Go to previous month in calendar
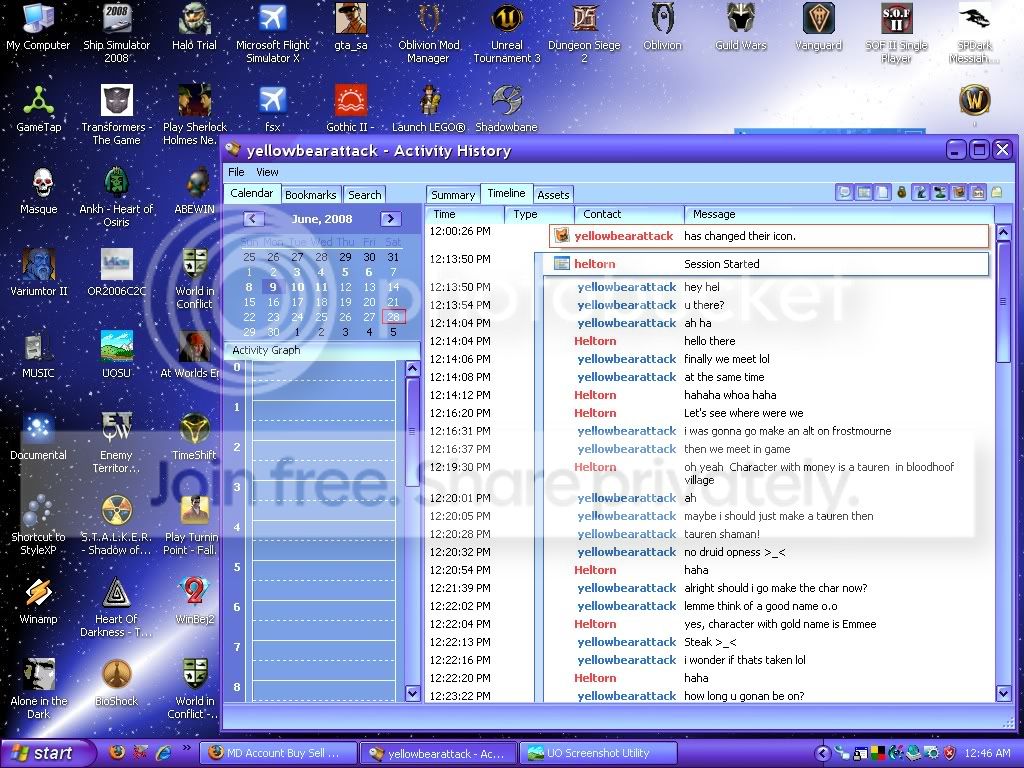 (253, 219)
